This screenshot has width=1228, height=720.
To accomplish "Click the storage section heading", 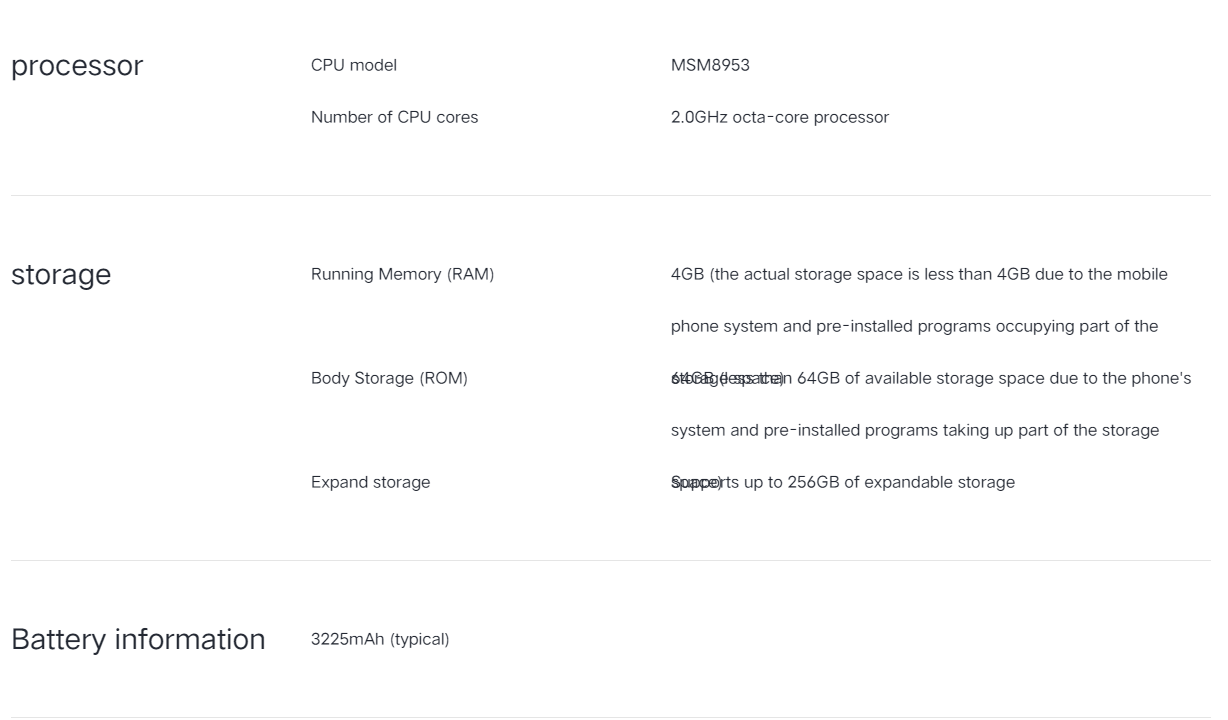I will point(61,275).
